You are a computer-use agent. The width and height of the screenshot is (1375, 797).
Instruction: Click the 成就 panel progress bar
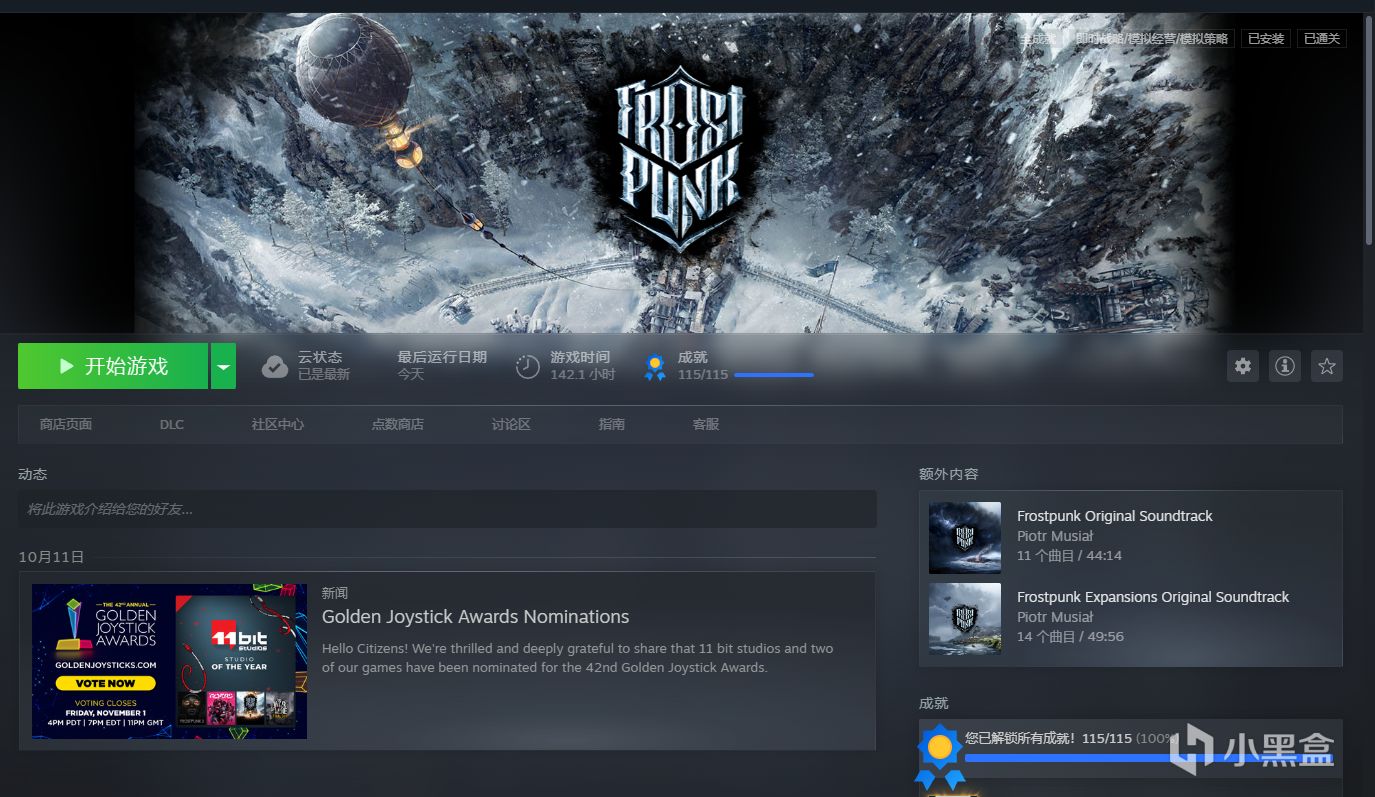[x=1149, y=758]
